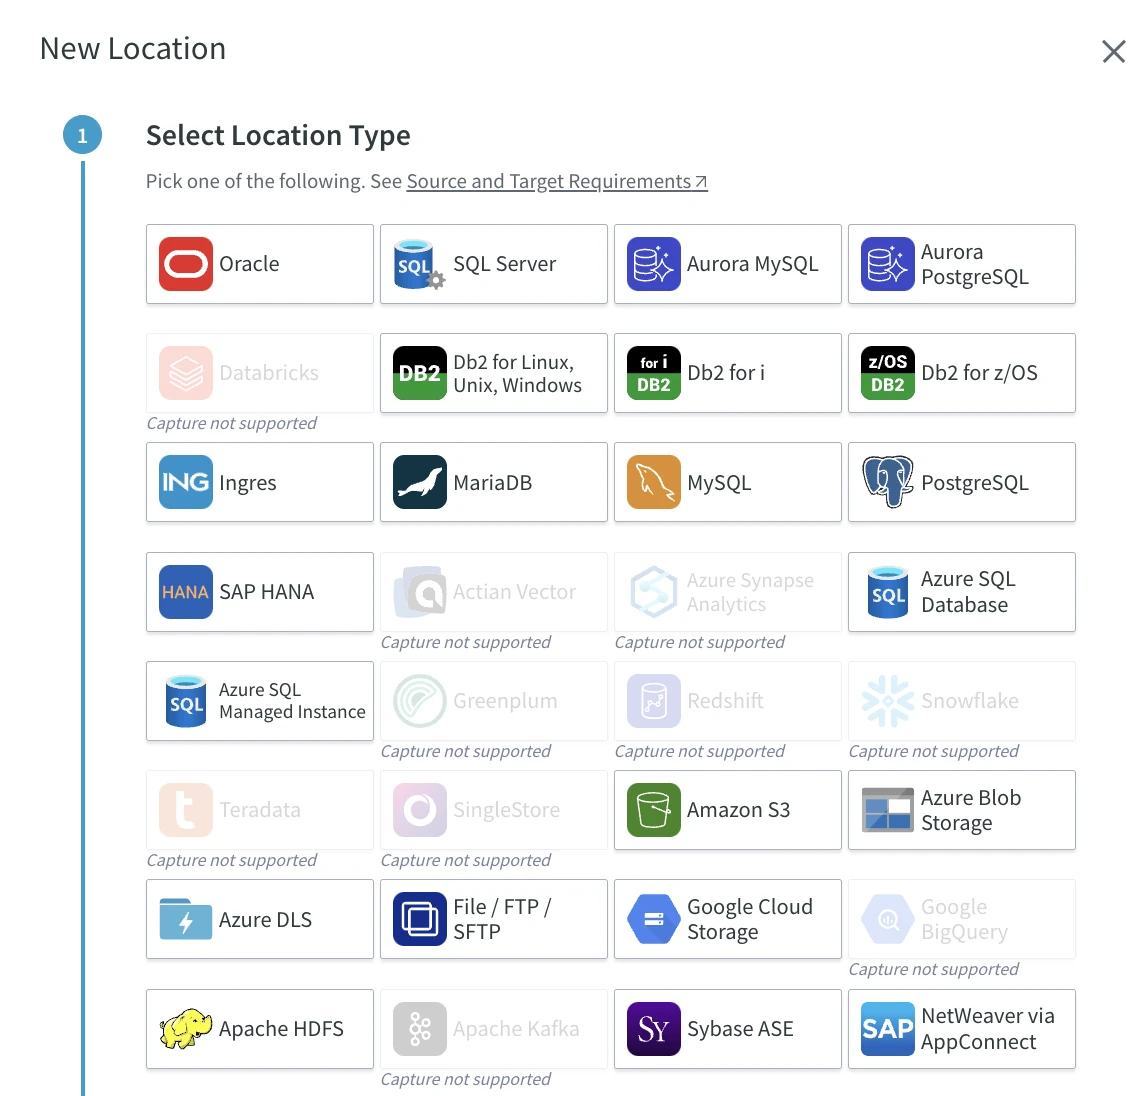
Task: Select the SAP HANA icon
Action: pyautogui.click(x=184, y=591)
